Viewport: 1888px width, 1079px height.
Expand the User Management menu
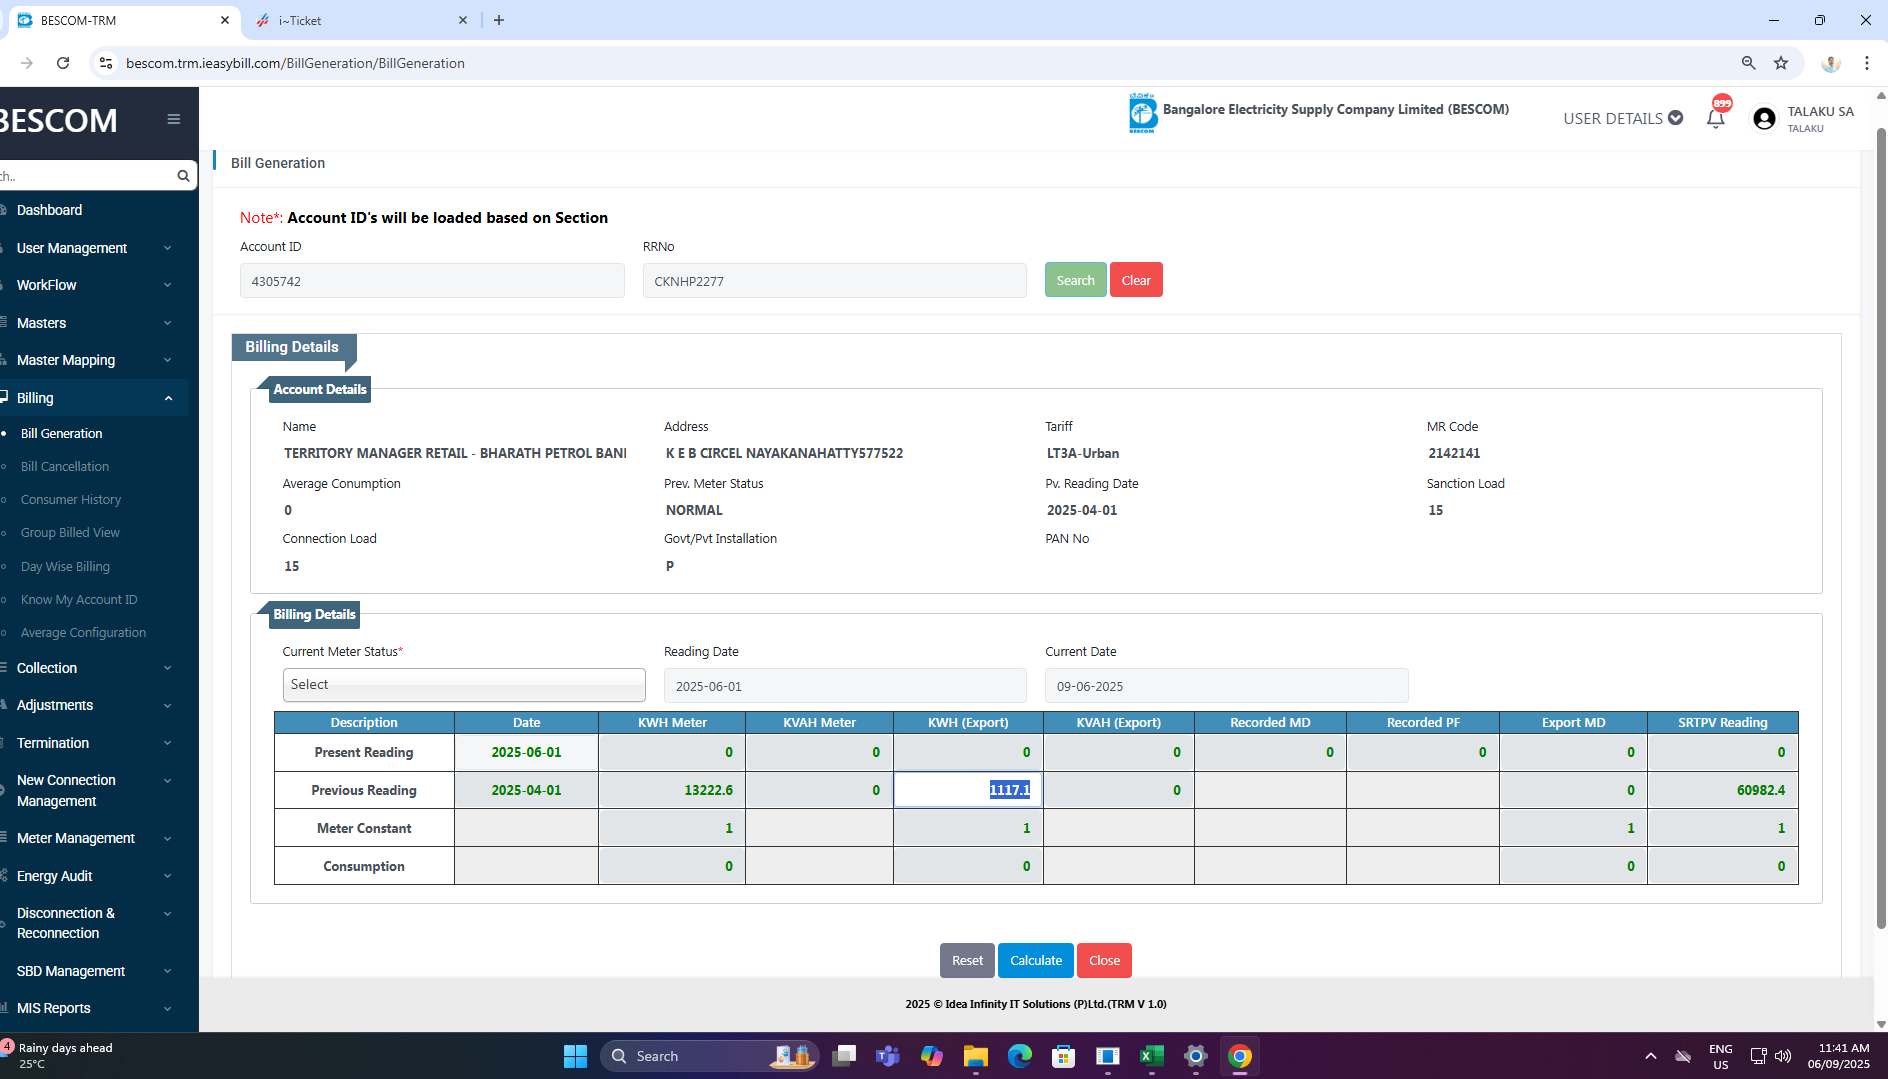click(94, 248)
